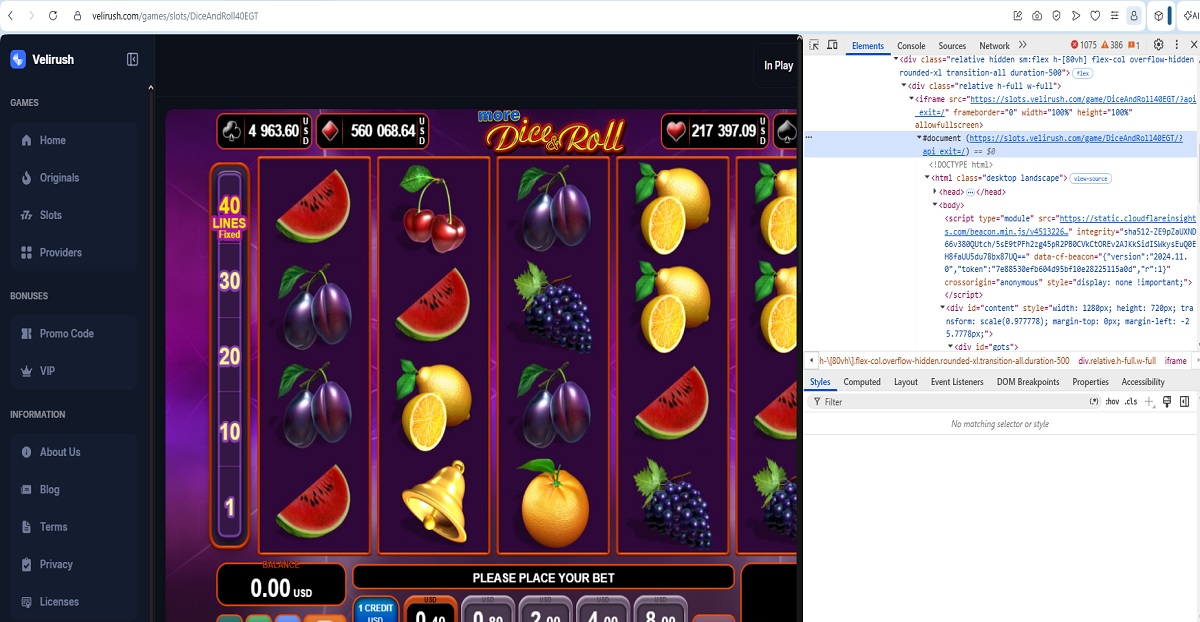The height and width of the screenshot is (622, 1200).
Task: Click the AI button in browser toolbar
Action: click(1190, 16)
